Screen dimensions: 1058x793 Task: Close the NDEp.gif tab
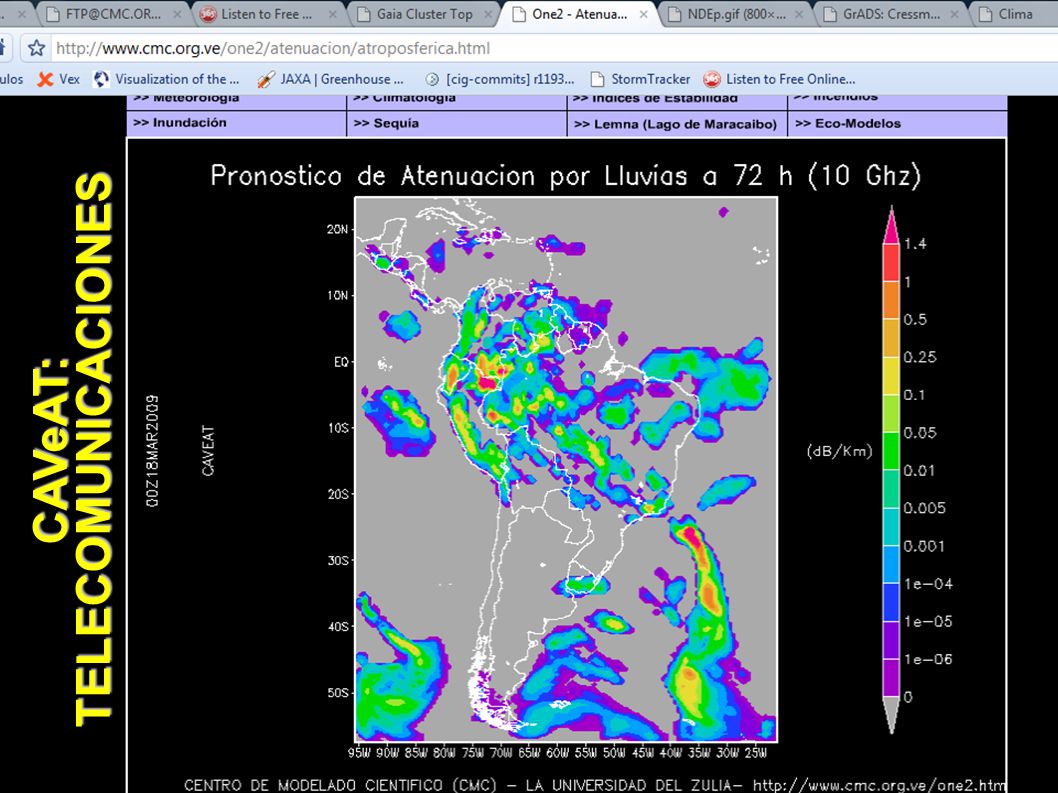point(799,14)
